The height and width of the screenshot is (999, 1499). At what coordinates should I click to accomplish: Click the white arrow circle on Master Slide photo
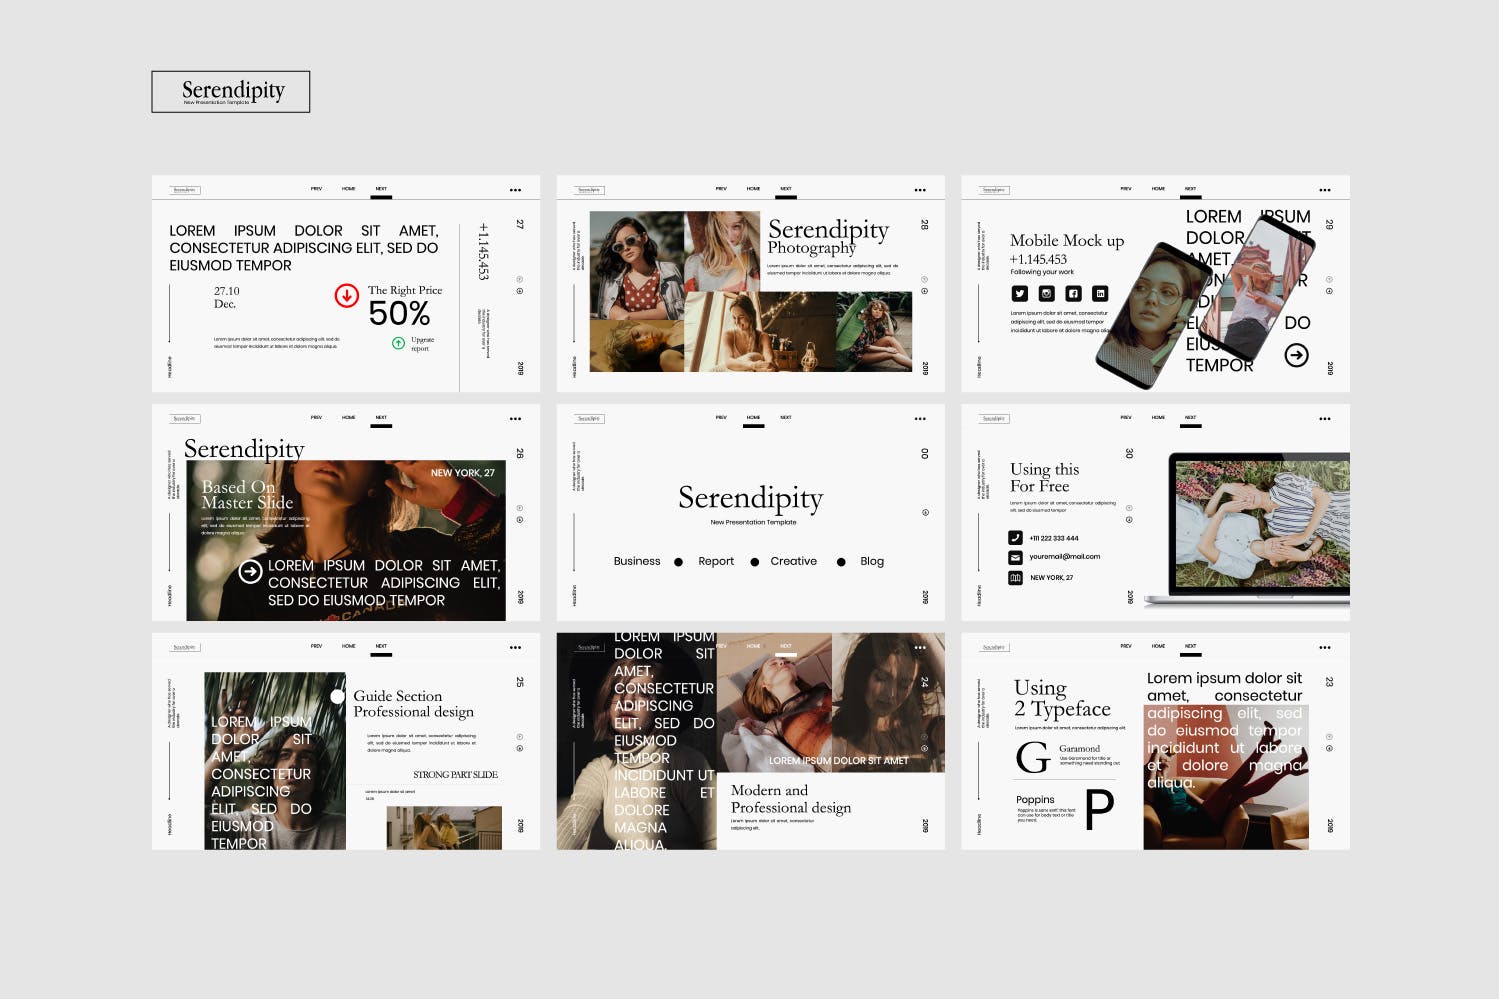[250, 571]
